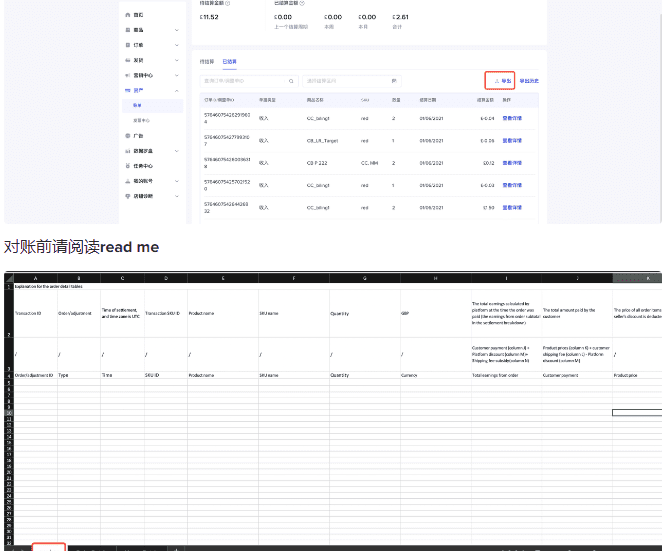Image resolution: width=665 pixels, height=551 pixels.
Task: Click the £2.61 total settled amount
Action: tap(400, 17)
